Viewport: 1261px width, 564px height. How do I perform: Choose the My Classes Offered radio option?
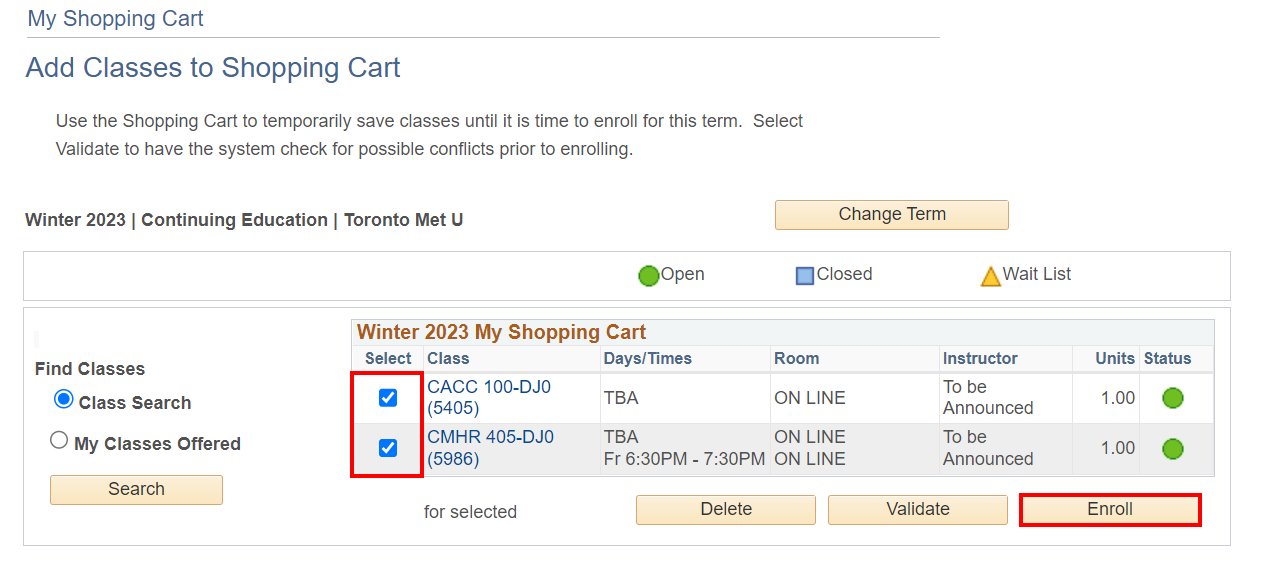[59, 441]
